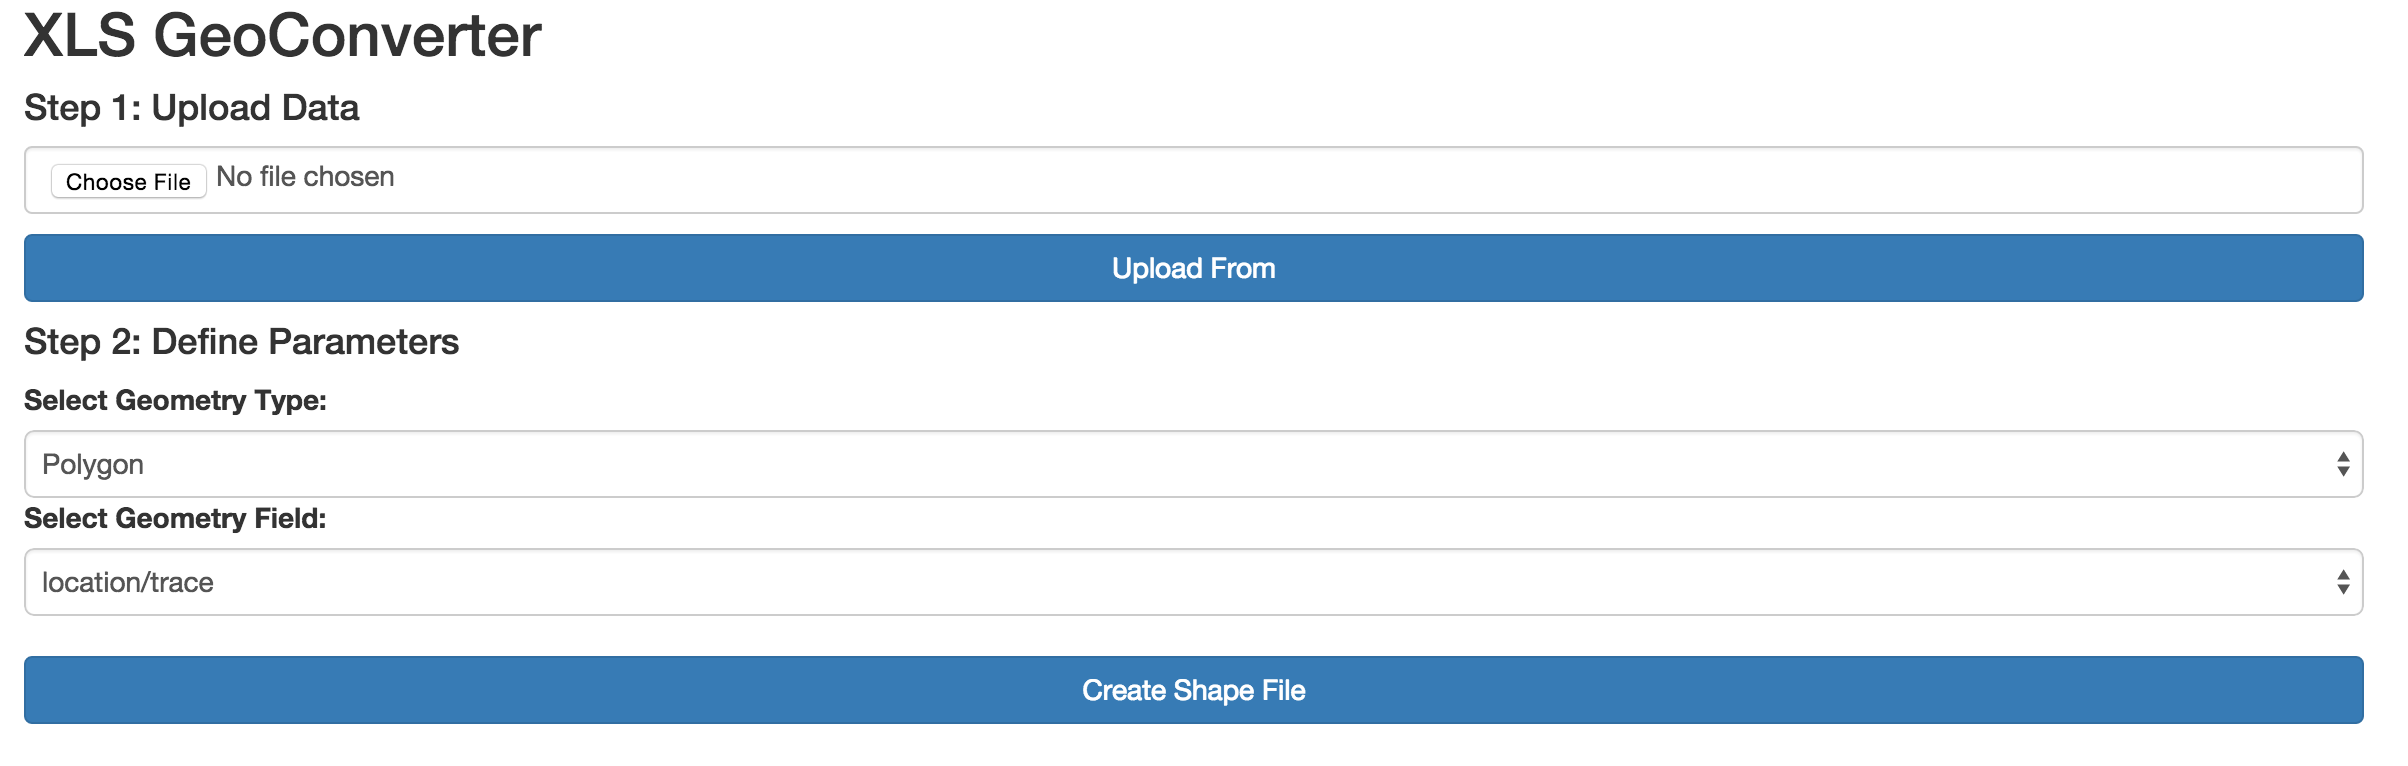Click the 'Step 1: Upload Data' heading
The width and height of the screenshot is (2408, 766).
coord(191,108)
